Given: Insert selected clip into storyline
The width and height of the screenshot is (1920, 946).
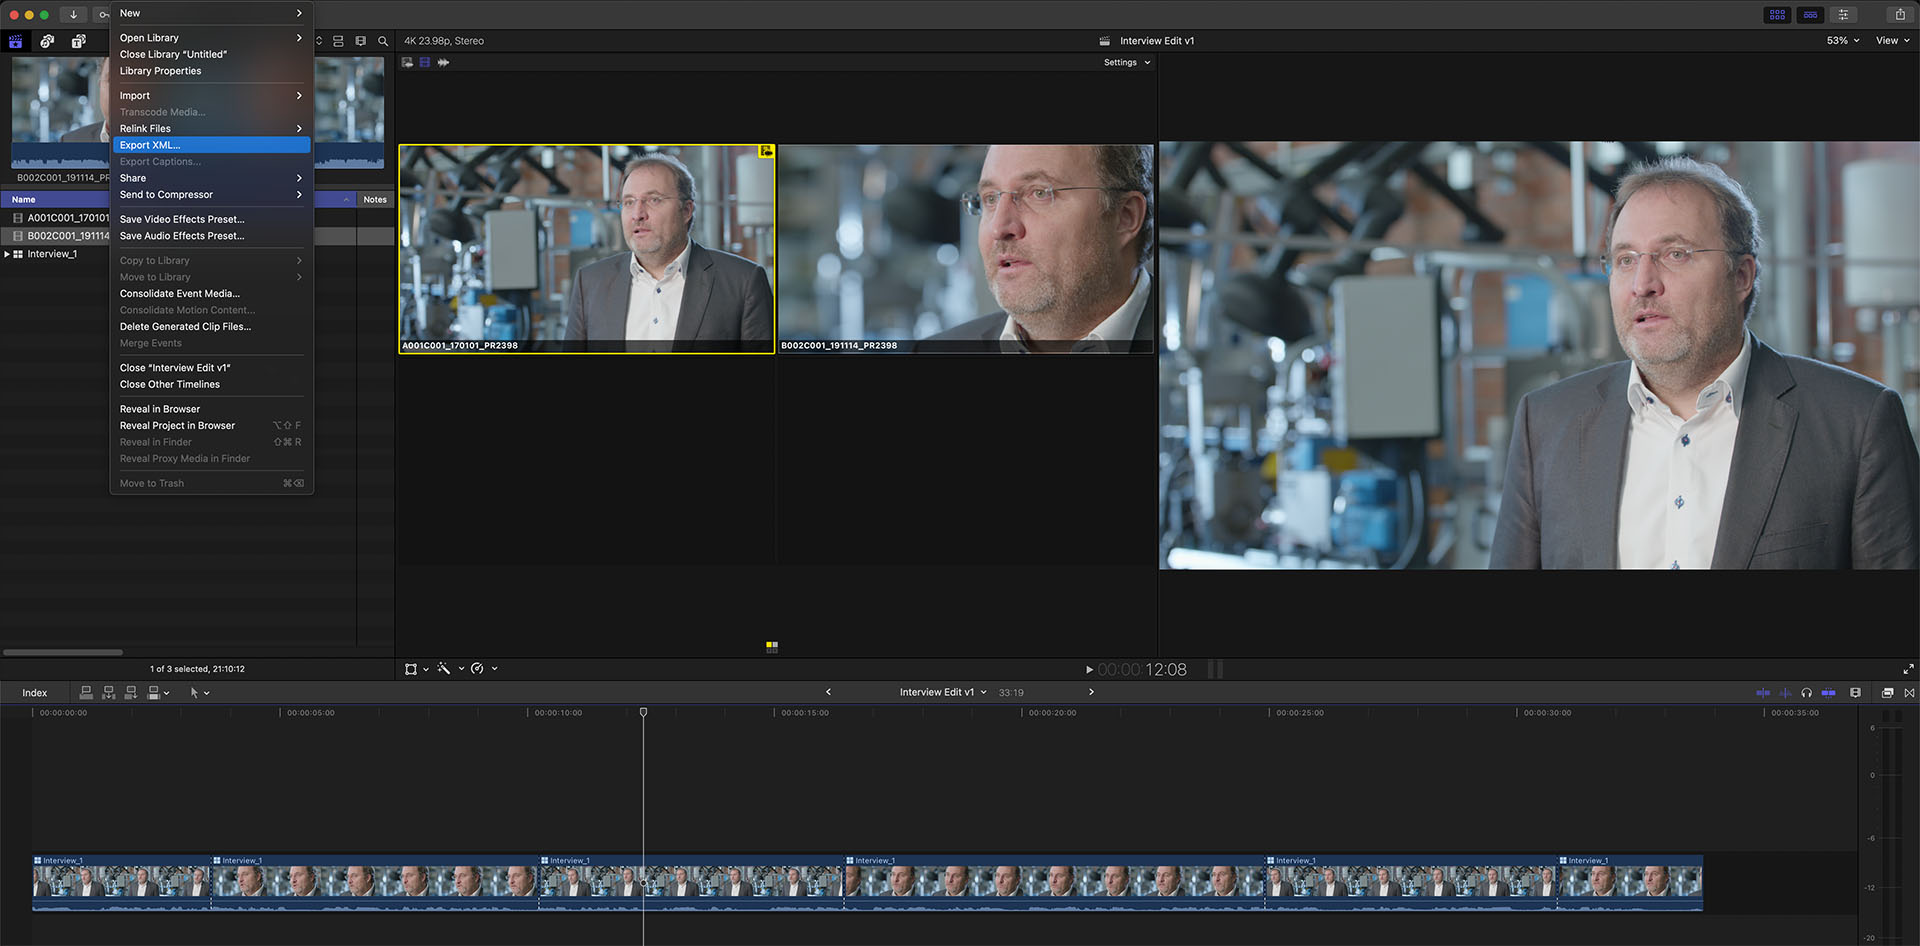Looking at the screenshot, I should 108,692.
